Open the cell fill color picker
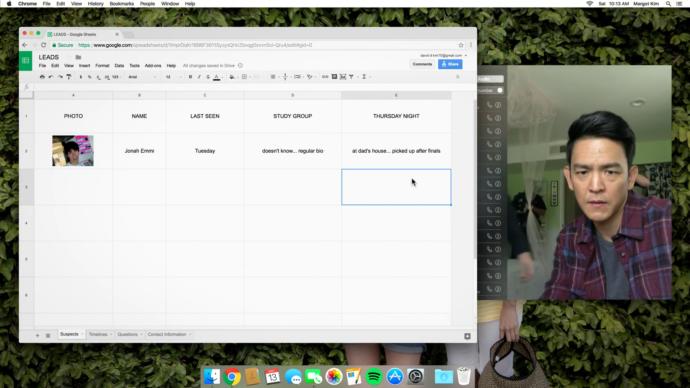This screenshot has width=690, height=388. click(232, 77)
